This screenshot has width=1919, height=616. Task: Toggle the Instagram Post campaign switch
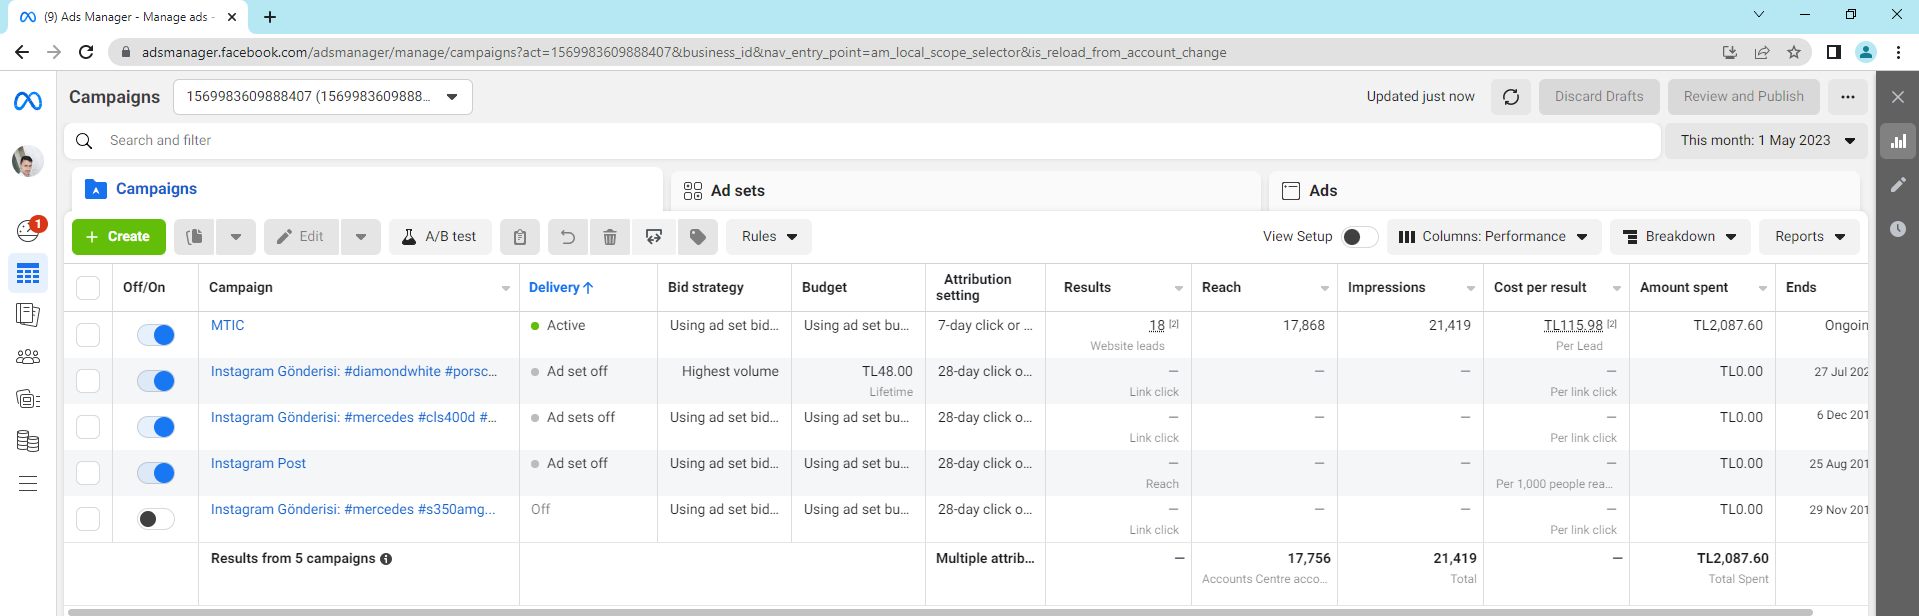coord(156,473)
